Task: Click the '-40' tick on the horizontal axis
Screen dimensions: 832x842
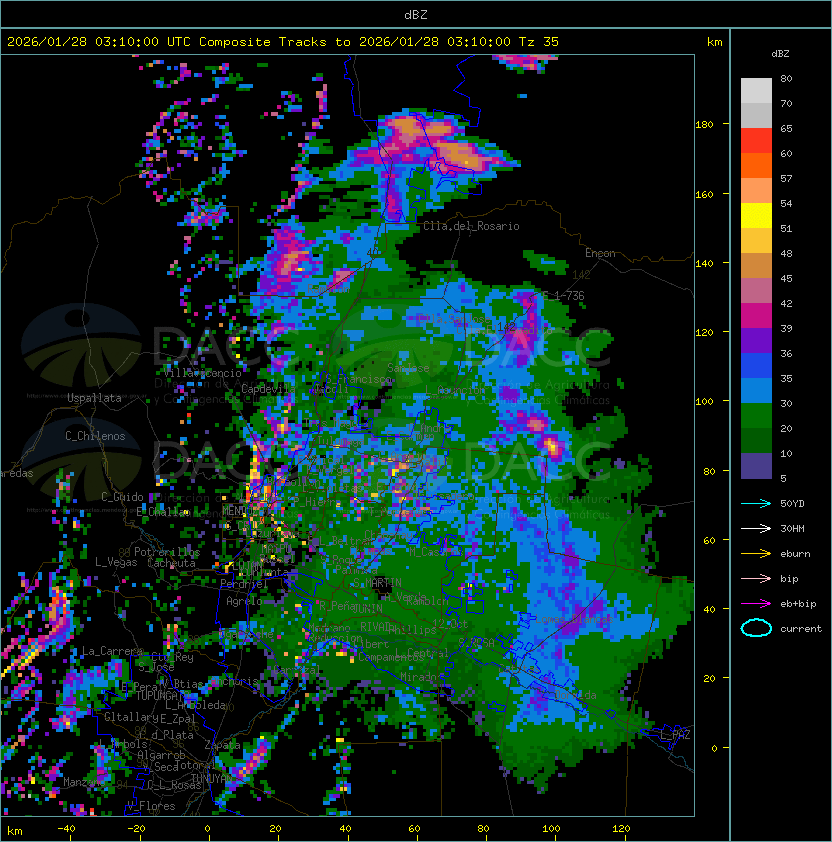Action: click(x=67, y=829)
